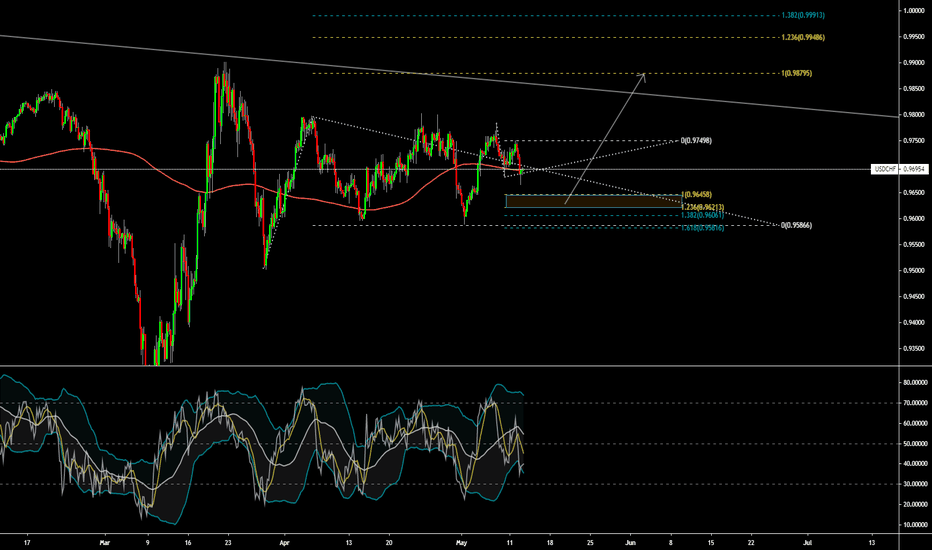Click date 11 on the time axis
932x550 pixels.
pyautogui.click(x=510, y=542)
